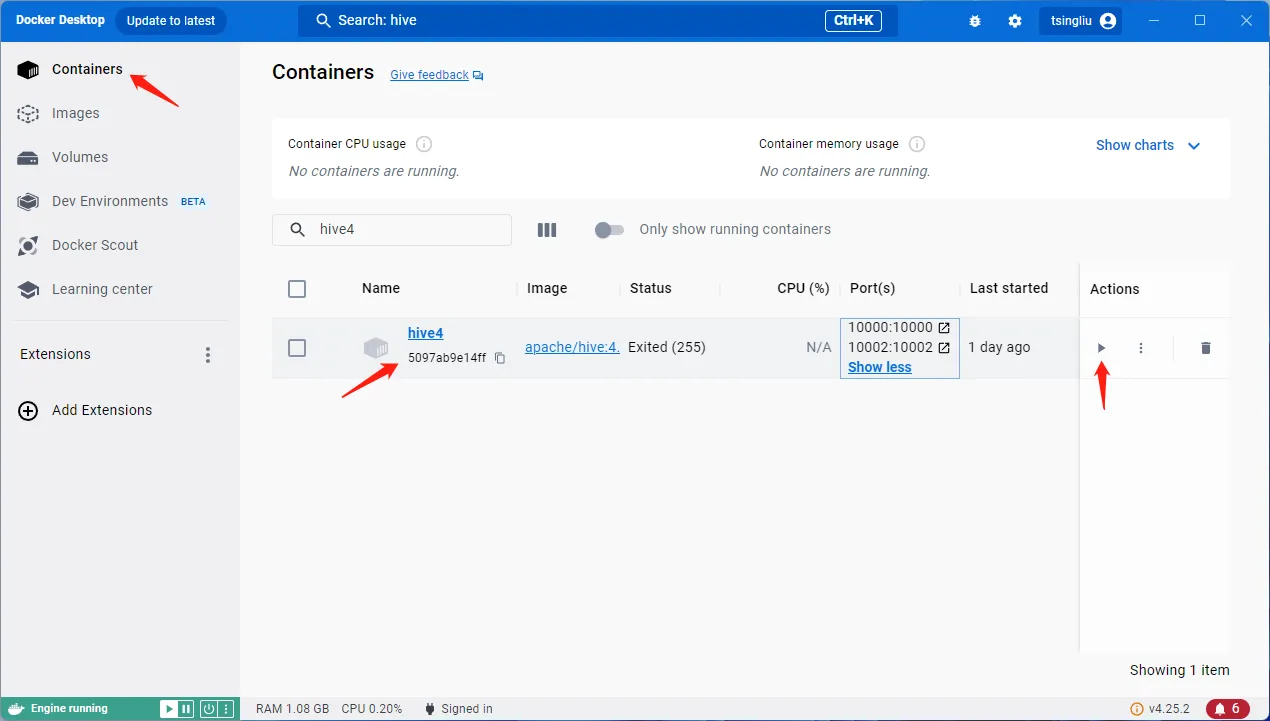Click the CPU 0.20% status text
1270x721 pixels.
[x=372, y=709]
